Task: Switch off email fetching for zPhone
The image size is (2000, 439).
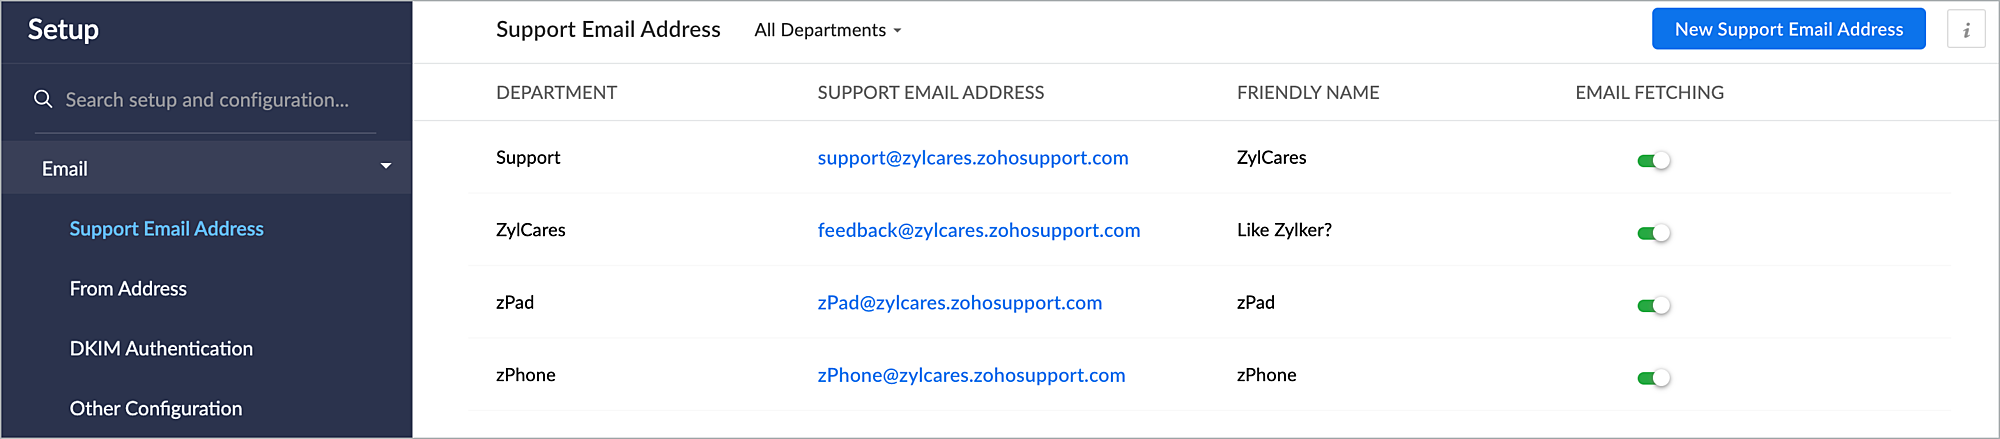Action: (1654, 378)
